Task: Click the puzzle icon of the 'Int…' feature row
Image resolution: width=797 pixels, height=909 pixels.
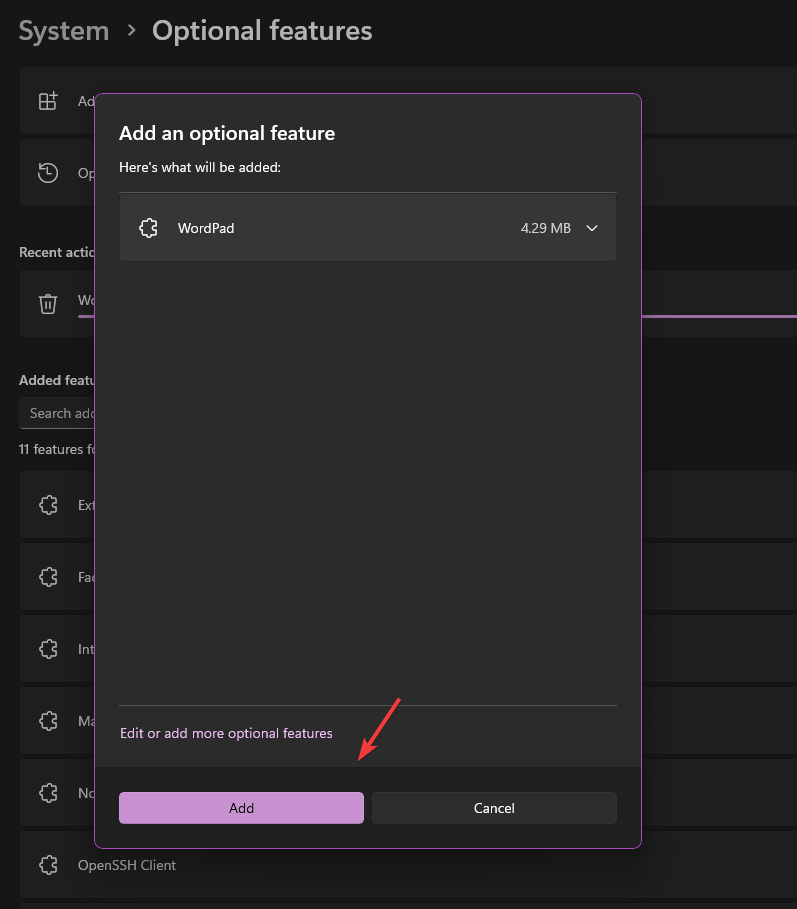Action: point(48,649)
